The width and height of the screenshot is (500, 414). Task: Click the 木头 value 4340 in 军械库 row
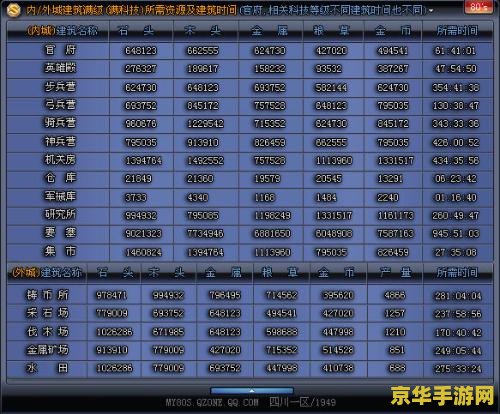(198, 198)
